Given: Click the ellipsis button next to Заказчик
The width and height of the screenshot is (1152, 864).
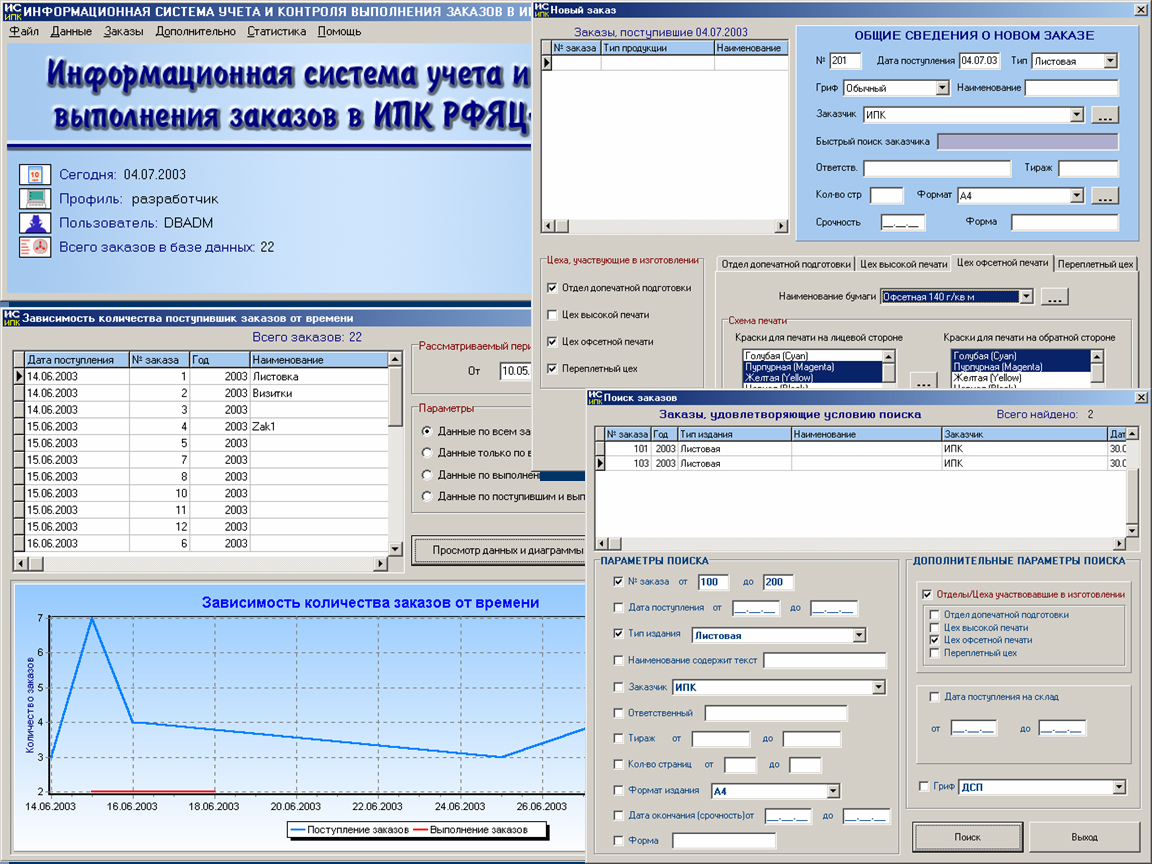Looking at the screenshot, I should coord(1104,115).
